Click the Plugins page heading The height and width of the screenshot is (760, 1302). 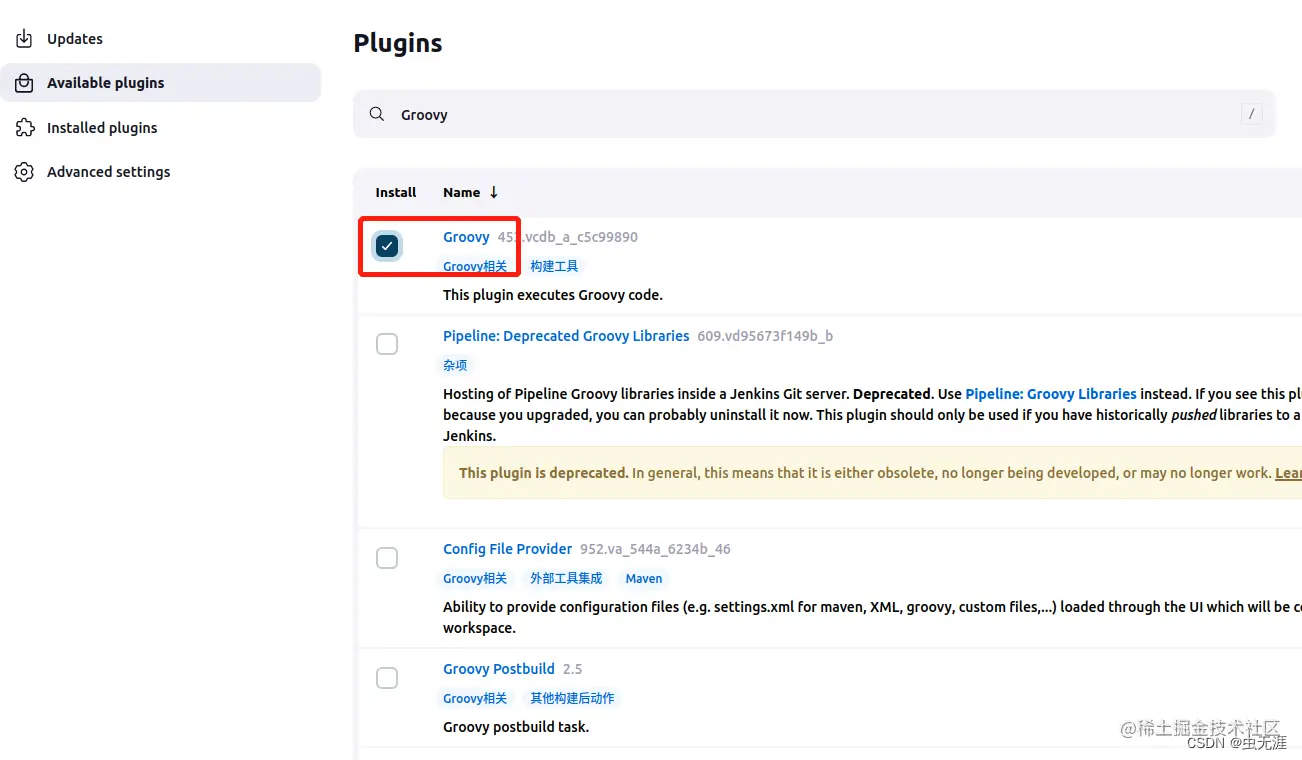point(398,43)
